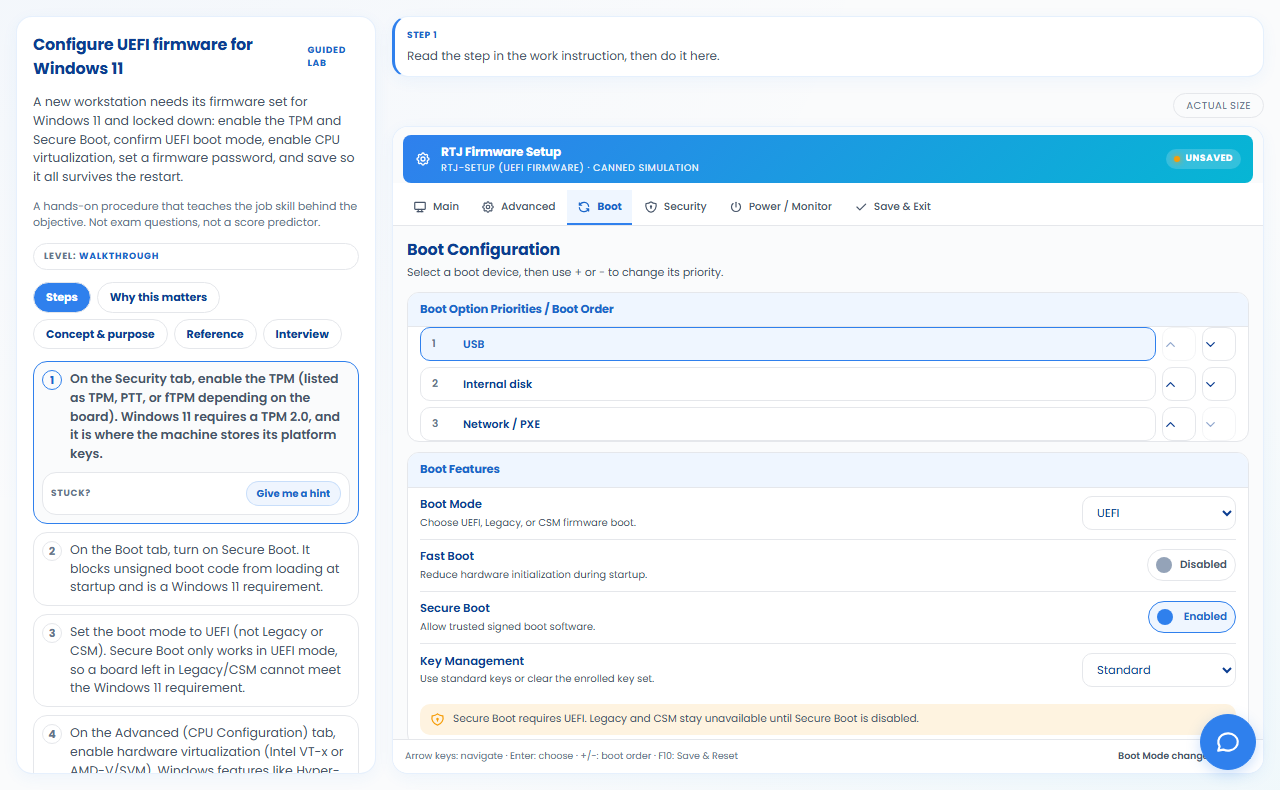Screen dimensions: 1280x790
Task: Select step 1 about enabling the TPM
Action: click(196, 442)
